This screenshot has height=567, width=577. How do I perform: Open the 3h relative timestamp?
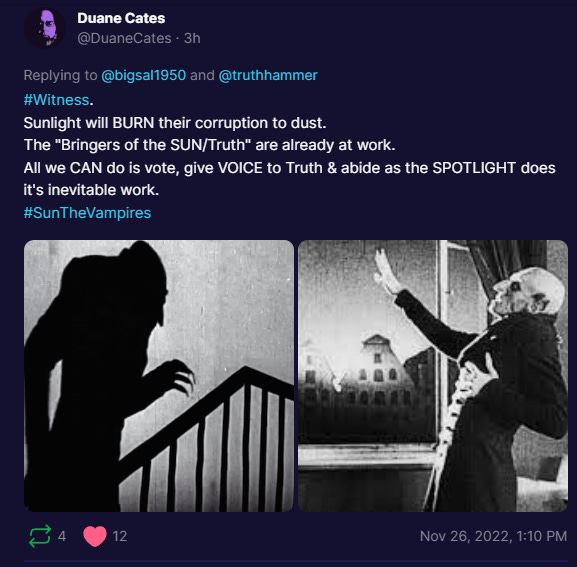tap(192, 38)
